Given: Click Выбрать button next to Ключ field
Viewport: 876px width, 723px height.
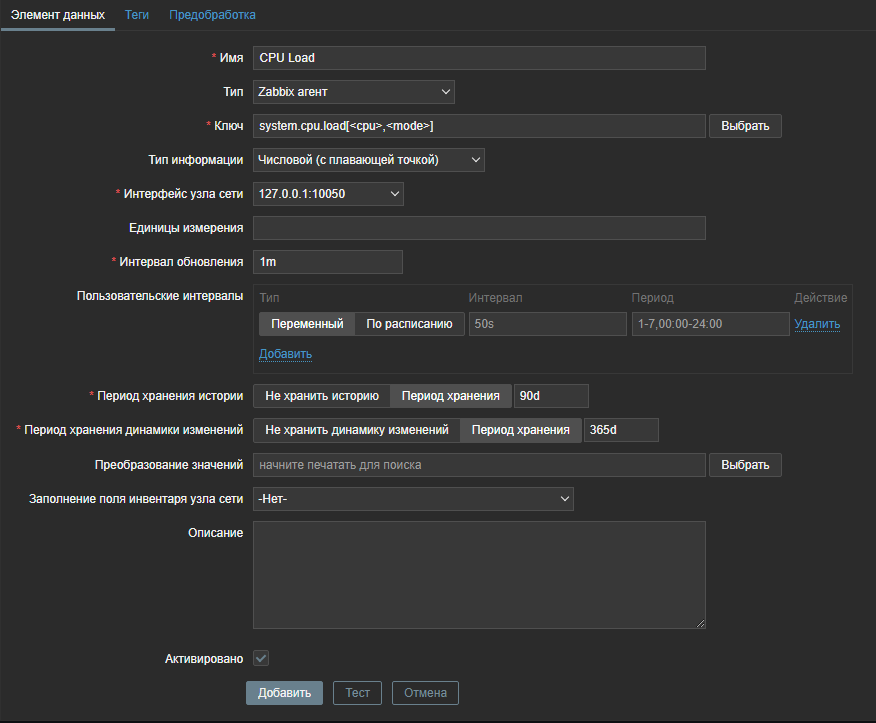Looking at the screenshot, I should (745, 126).
